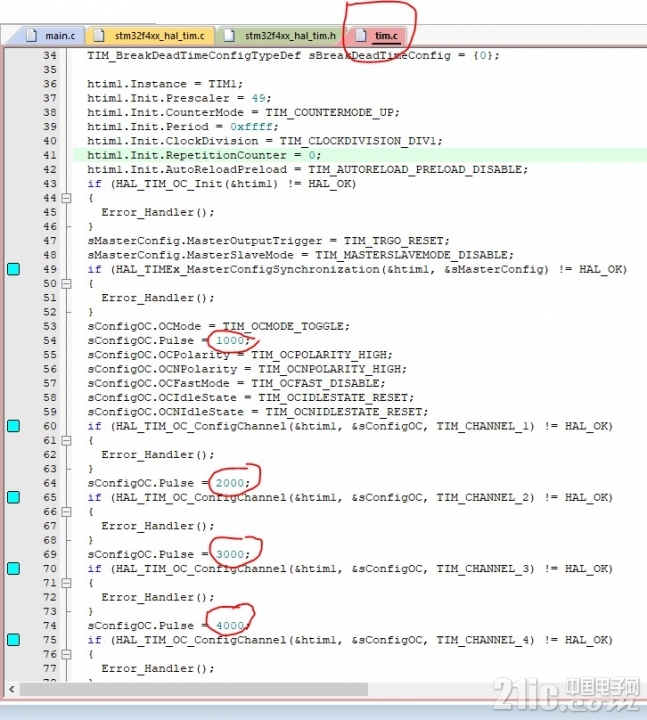Image resolution: width=647 pixels, height=720 pixels.
Task: Click TIM_OCFAST_DISABLE on line 57
Action: (315, 383)
